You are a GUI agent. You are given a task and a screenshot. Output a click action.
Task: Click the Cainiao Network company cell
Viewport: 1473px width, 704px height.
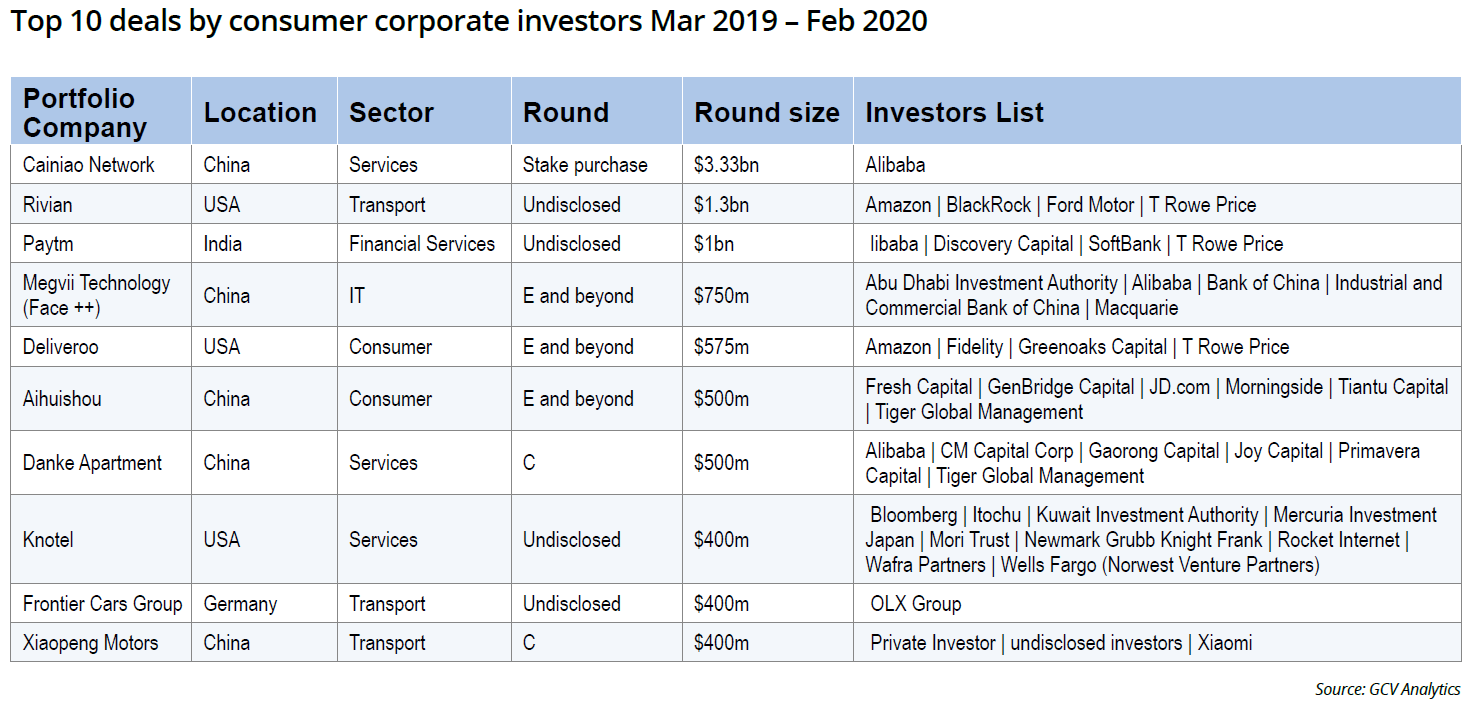coord(89,165)
